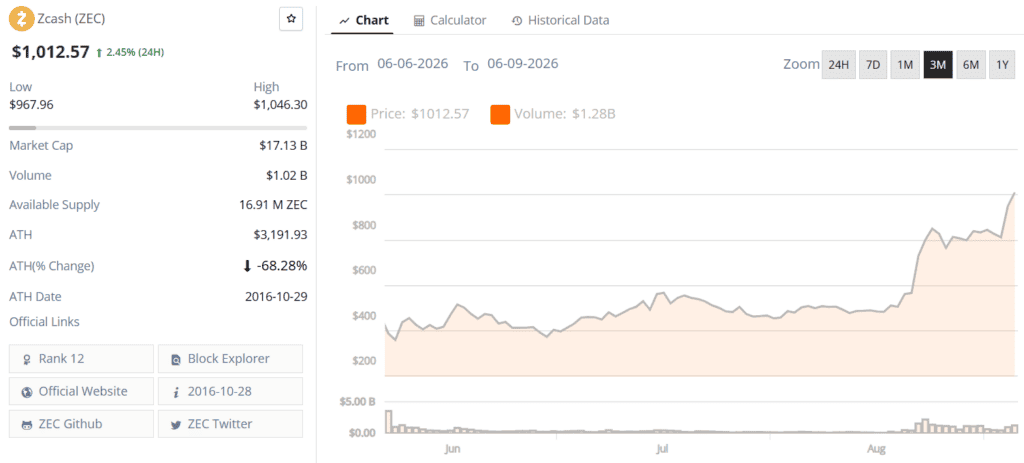The image size is (1024, 463).
Task: Click the To date field 06-09-2026
Action: click(522, 64)
